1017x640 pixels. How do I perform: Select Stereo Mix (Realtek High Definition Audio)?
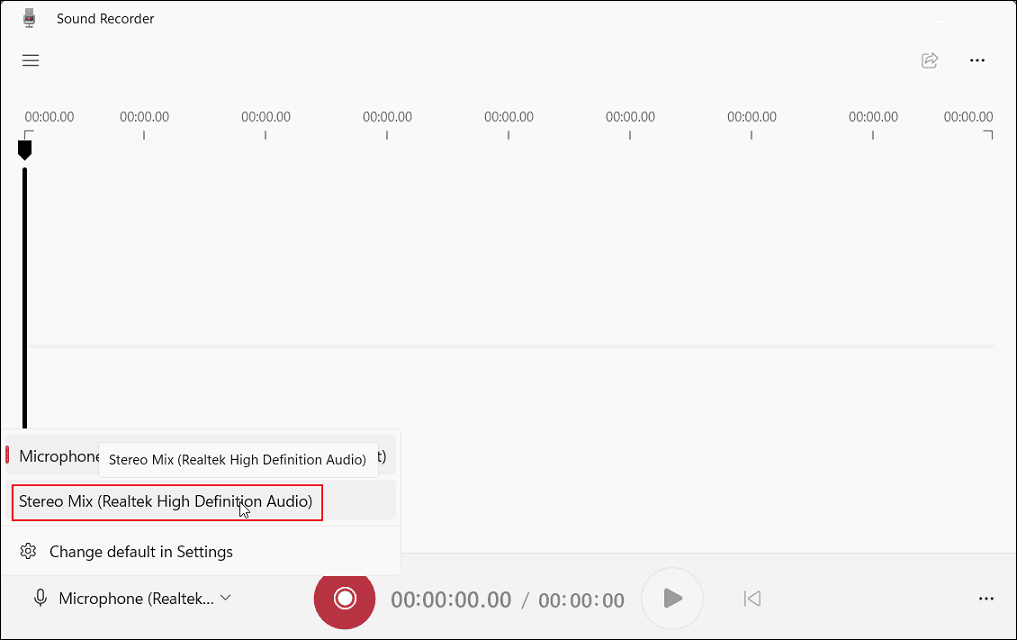coord(166,503)
